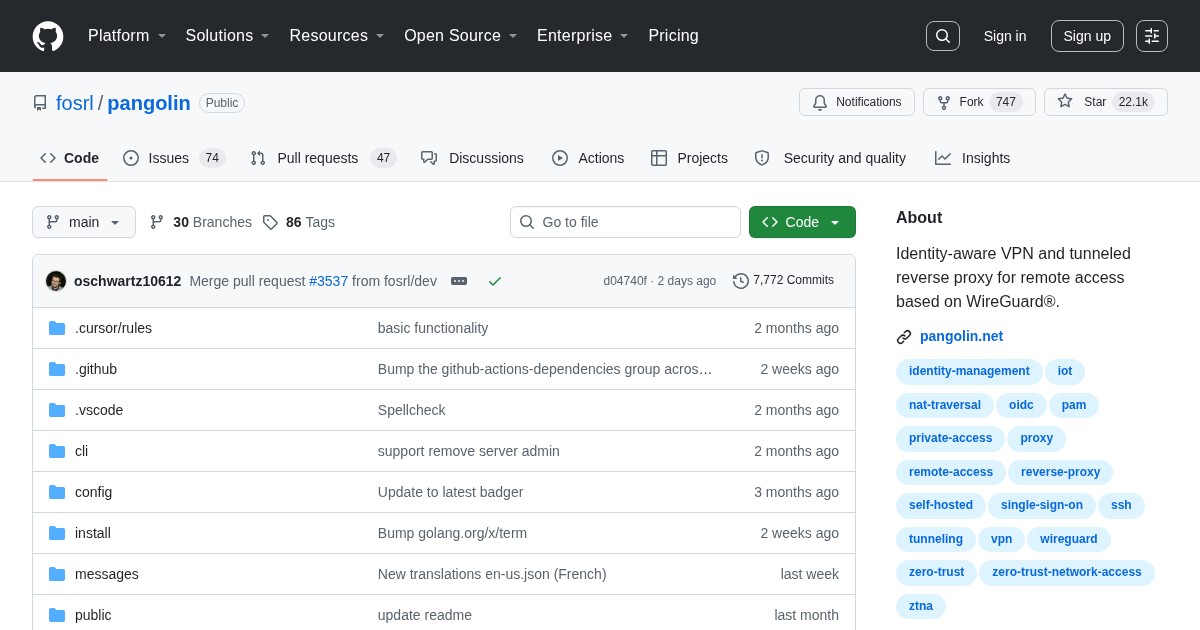Click the folder icon for .cursor/rules
1200x630 pixels.
click(x=57, y=328)
